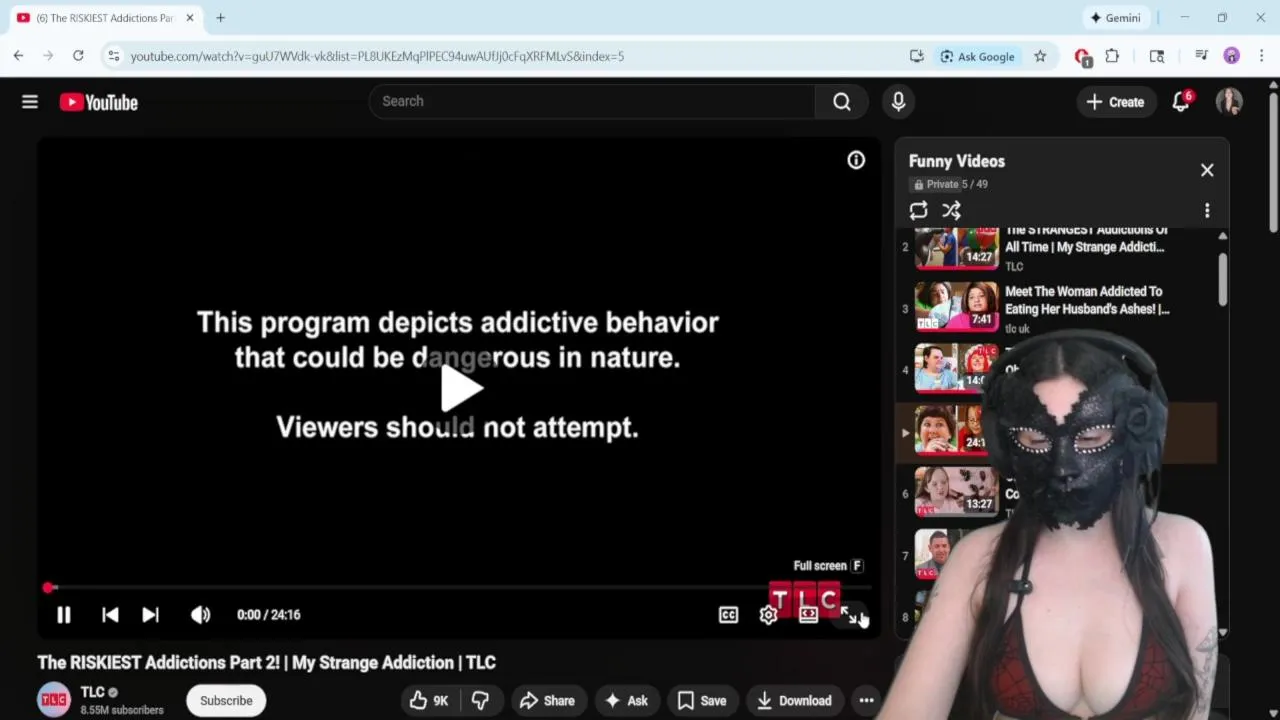1280x720 pixels.
Task: Mute the video volume
Action: click(x=201, y=615)
